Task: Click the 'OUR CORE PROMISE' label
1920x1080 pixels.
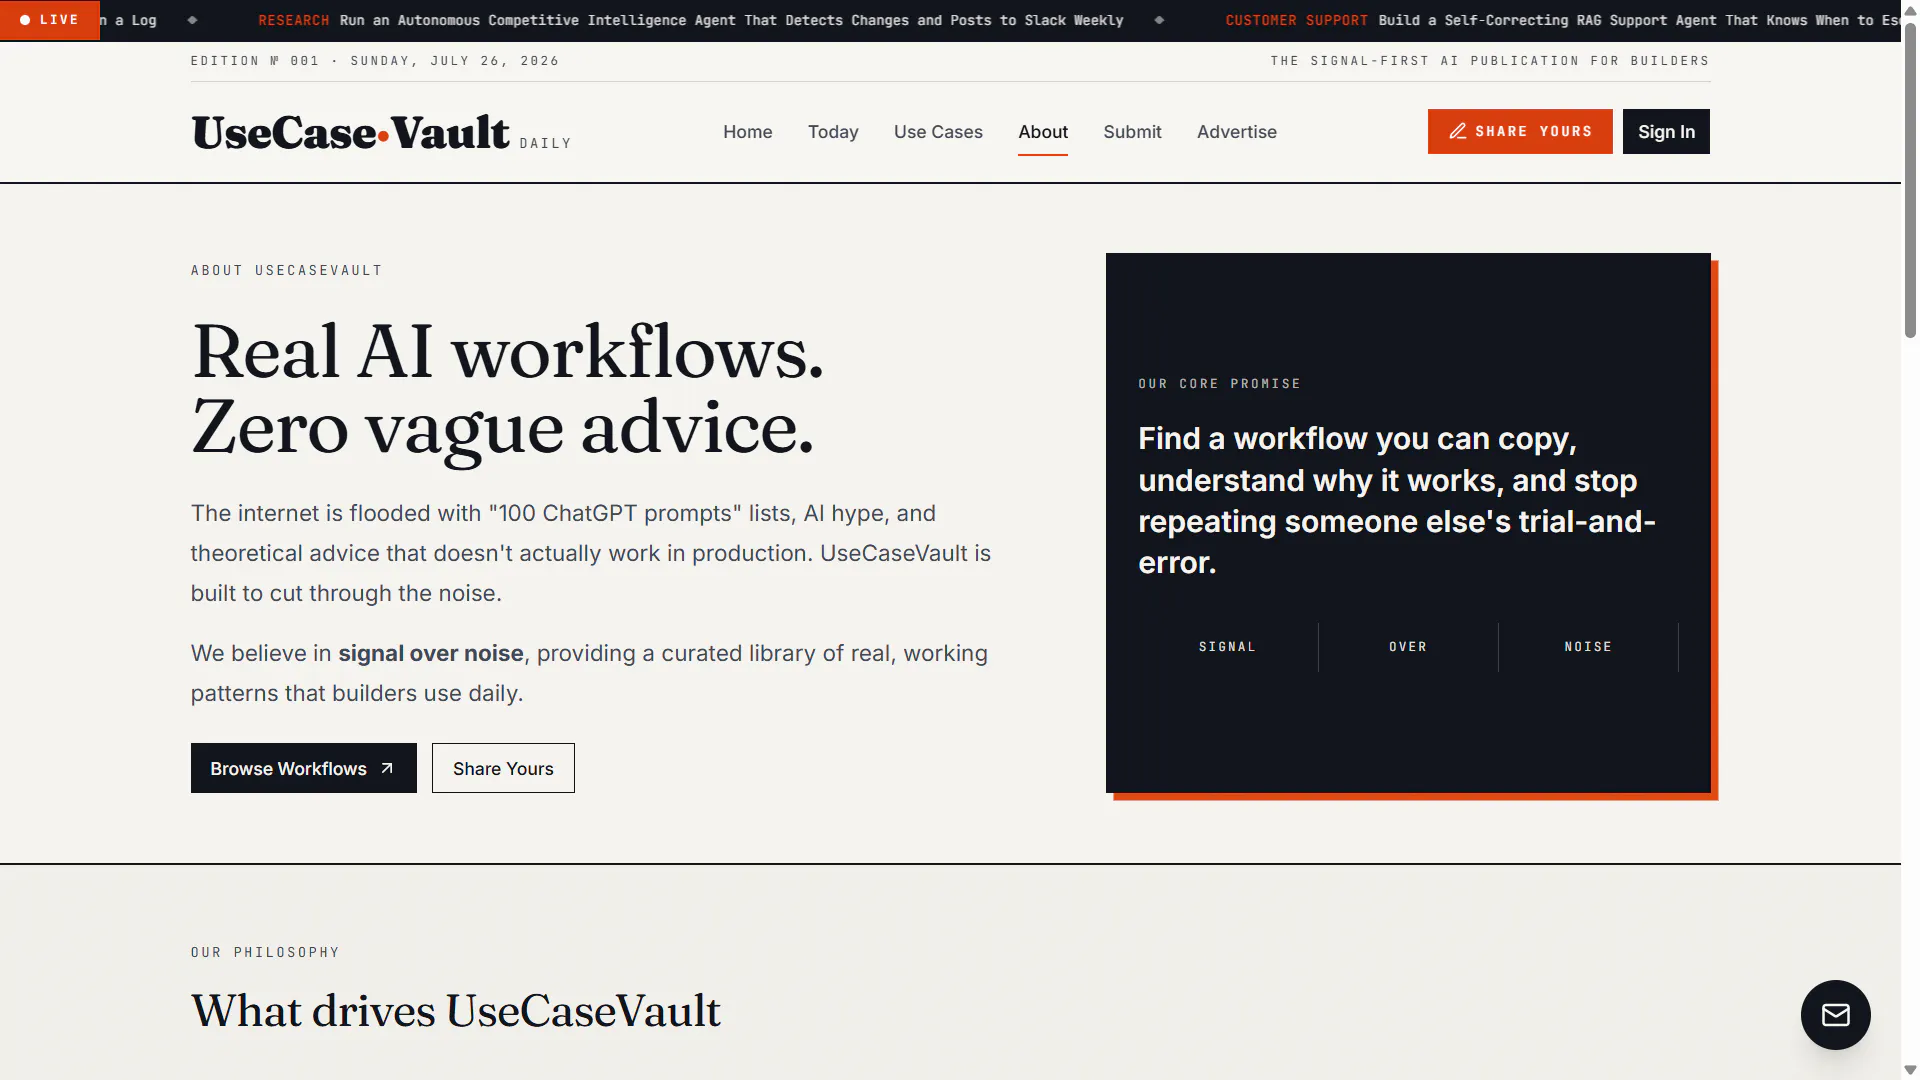Action: (1219, 384)
